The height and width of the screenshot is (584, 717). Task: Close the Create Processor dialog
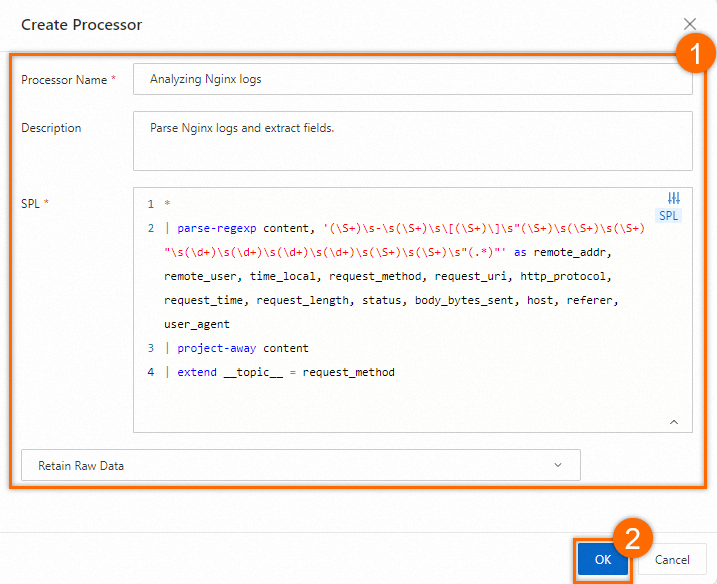click(x=690, y=24)
